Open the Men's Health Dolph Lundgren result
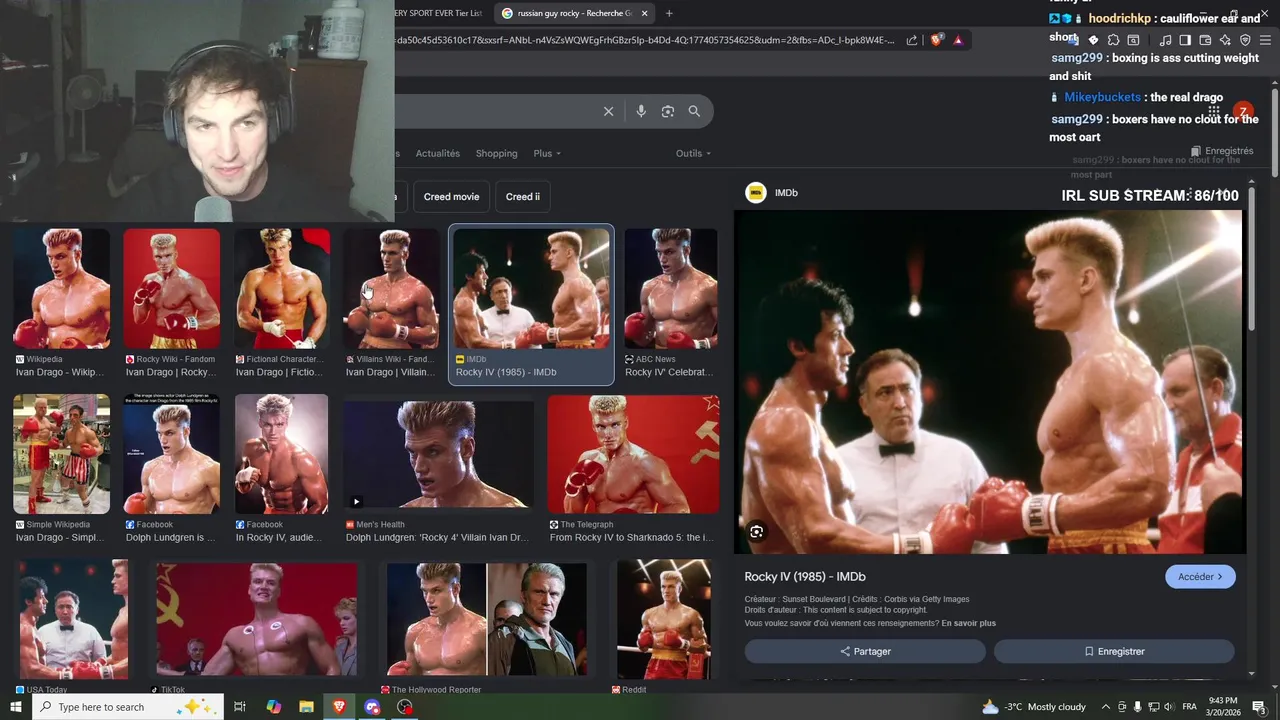This screenshot has height=720, width=1280. tap(438, 454)
